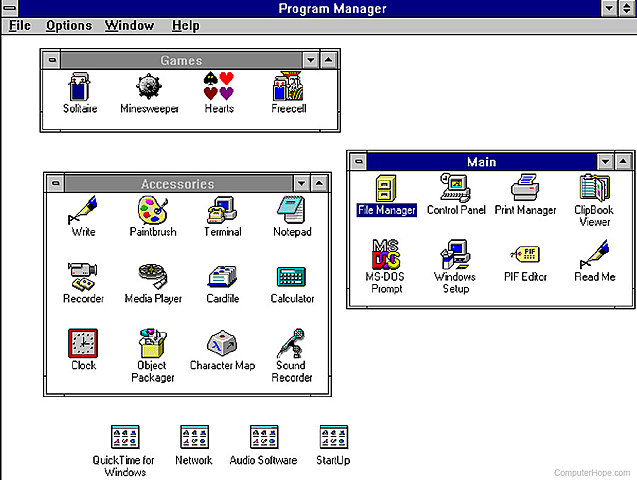The image size is (637, 480).
Task: Select the Recorder camera icon
Action: pos(82,277)
